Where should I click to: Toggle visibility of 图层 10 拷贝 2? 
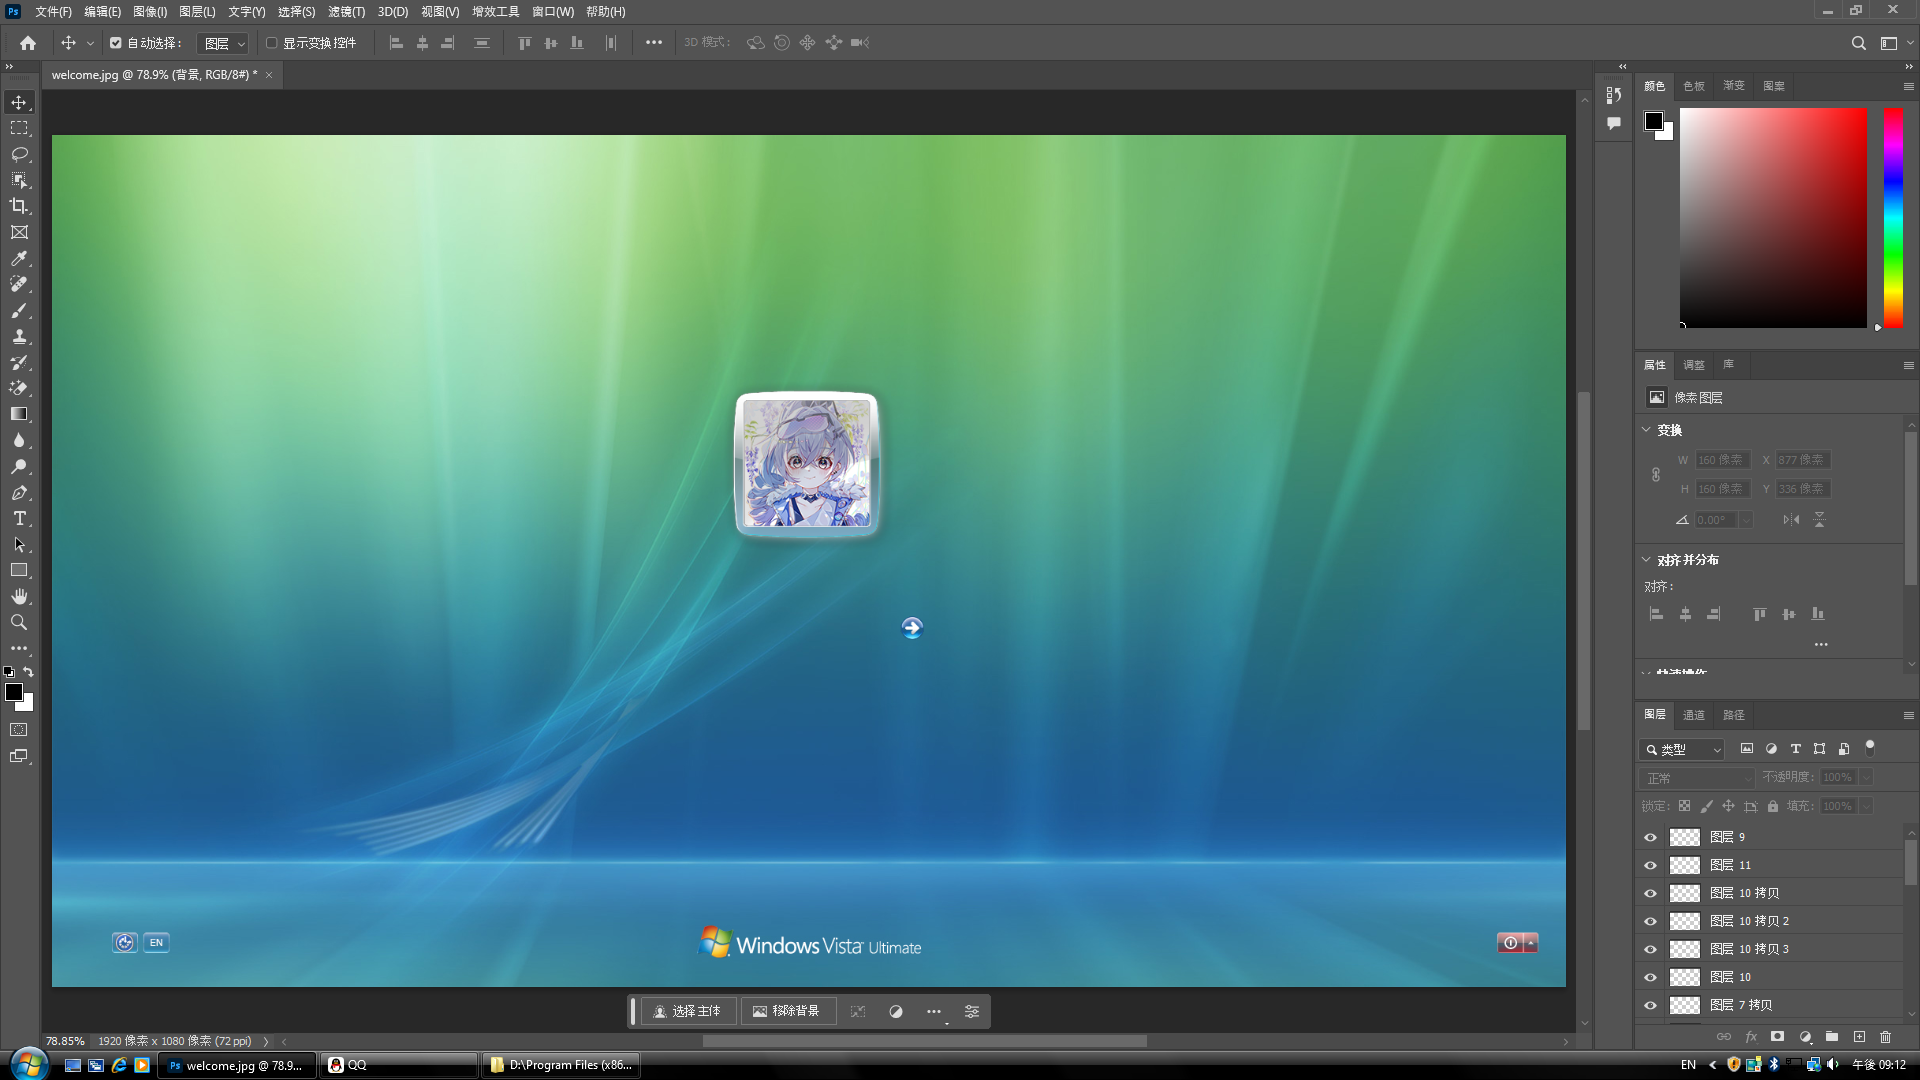point(1651,921)
